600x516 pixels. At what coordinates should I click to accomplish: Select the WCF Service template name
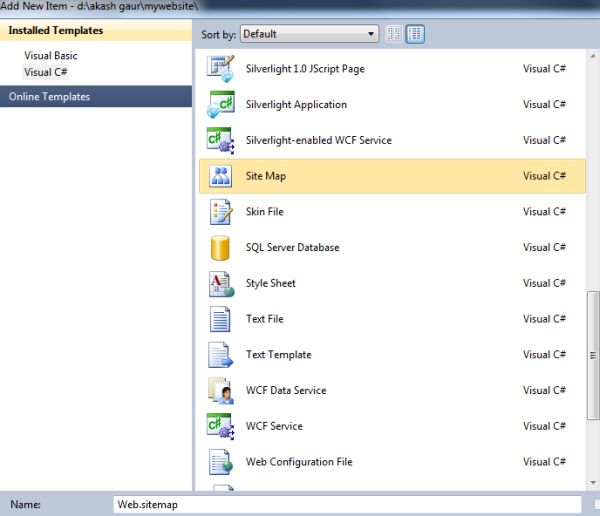pos(274,426)
